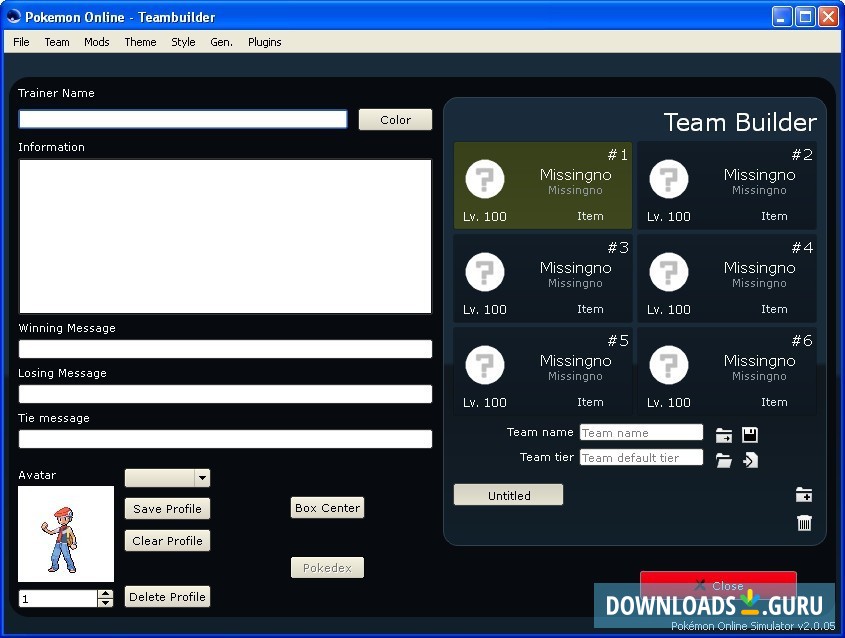Click the Pokedex button
Viewport: 845px width, 638px height.
[327, 567]
